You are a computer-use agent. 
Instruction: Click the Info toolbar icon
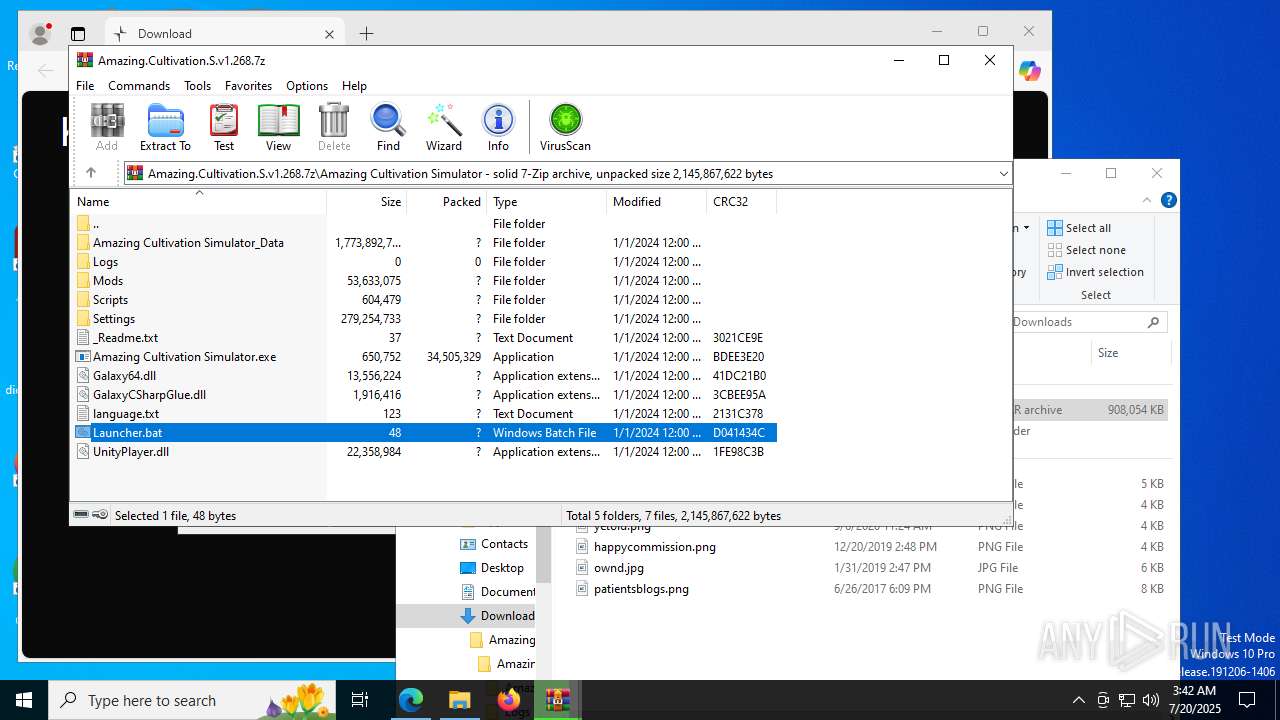point(498,127)
